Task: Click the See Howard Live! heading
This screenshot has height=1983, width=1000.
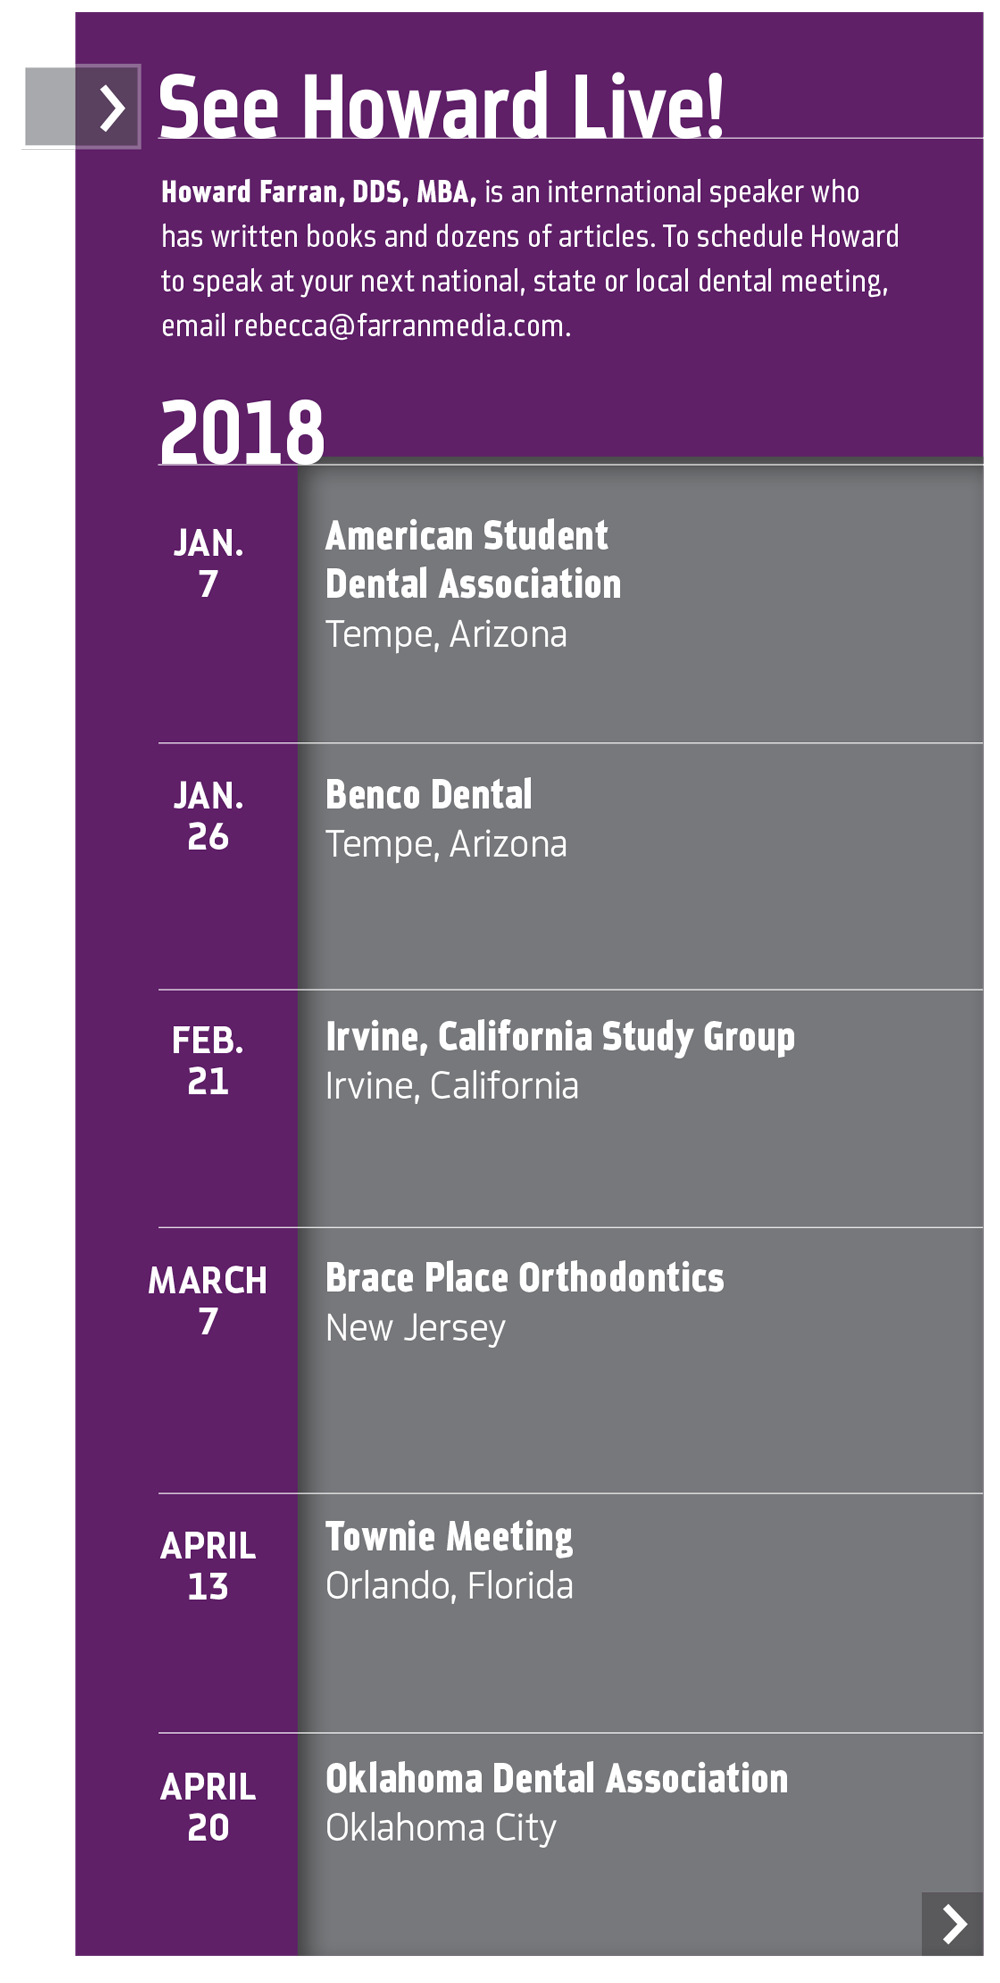Action: 441,106
